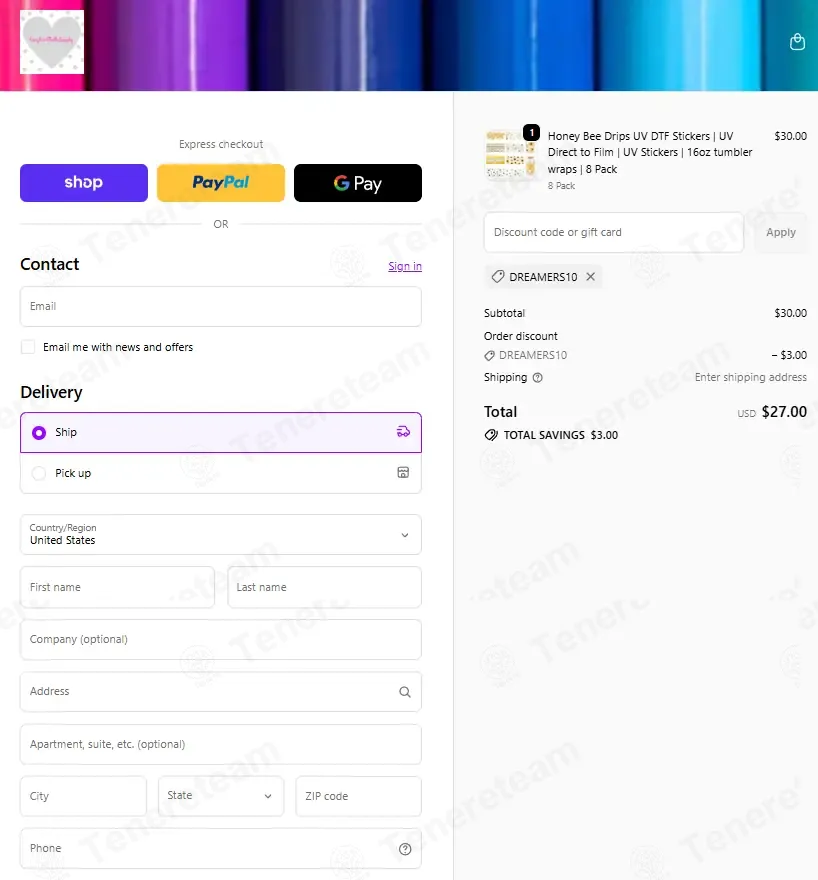Viewport: 818px width, 880px height.
Task: Click the store logo heart image
Action: [52, 42]
